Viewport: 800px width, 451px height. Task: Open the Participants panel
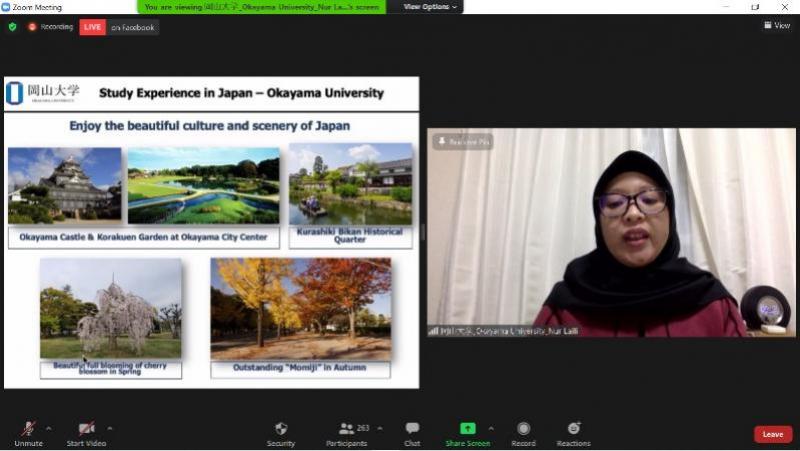[x=347, y=434]
